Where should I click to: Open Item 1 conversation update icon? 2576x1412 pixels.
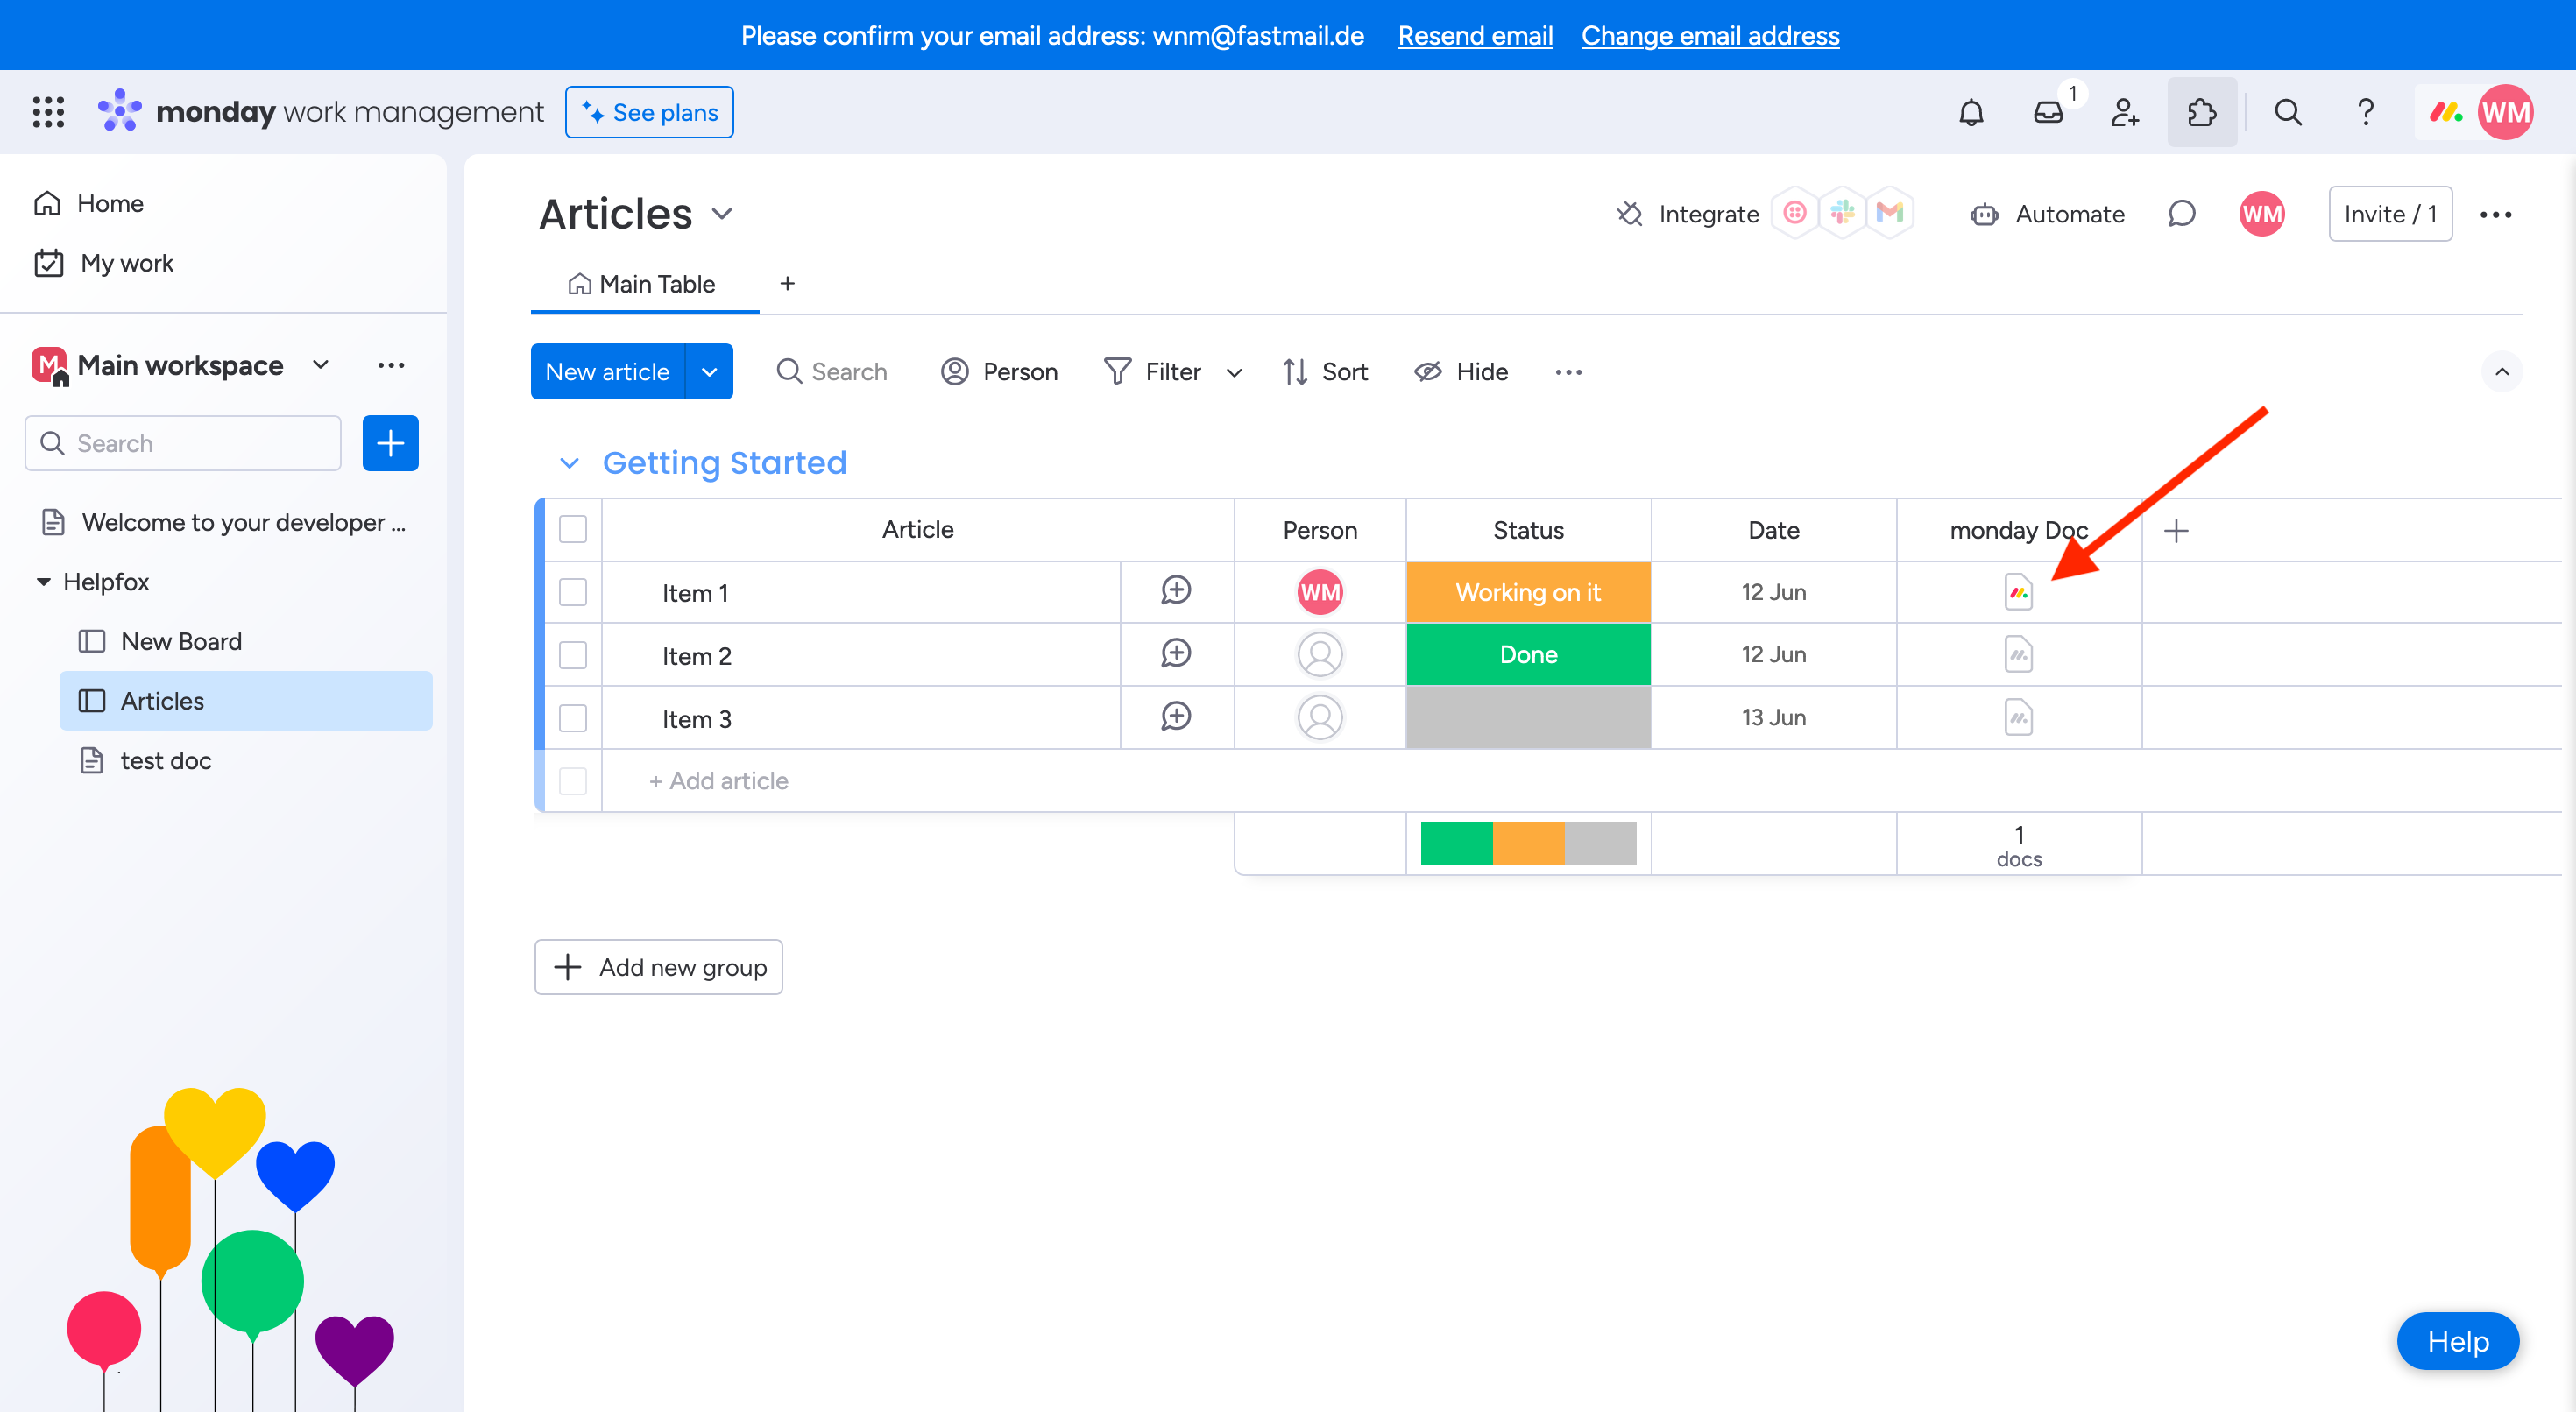(1176, 591)
